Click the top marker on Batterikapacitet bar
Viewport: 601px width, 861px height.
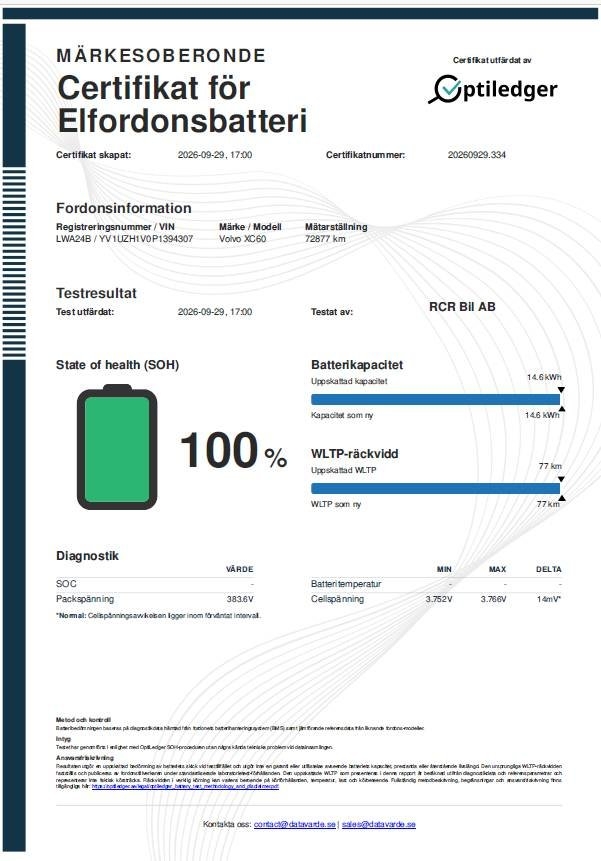click(561, 390)
